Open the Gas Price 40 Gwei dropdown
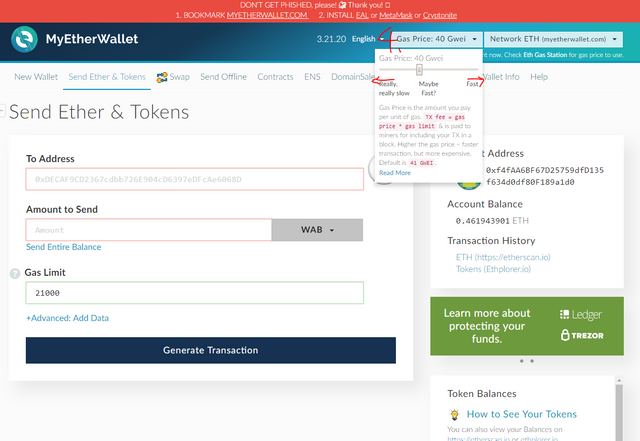This screenshot has height=441, width=640. click(x=437, y=39)
